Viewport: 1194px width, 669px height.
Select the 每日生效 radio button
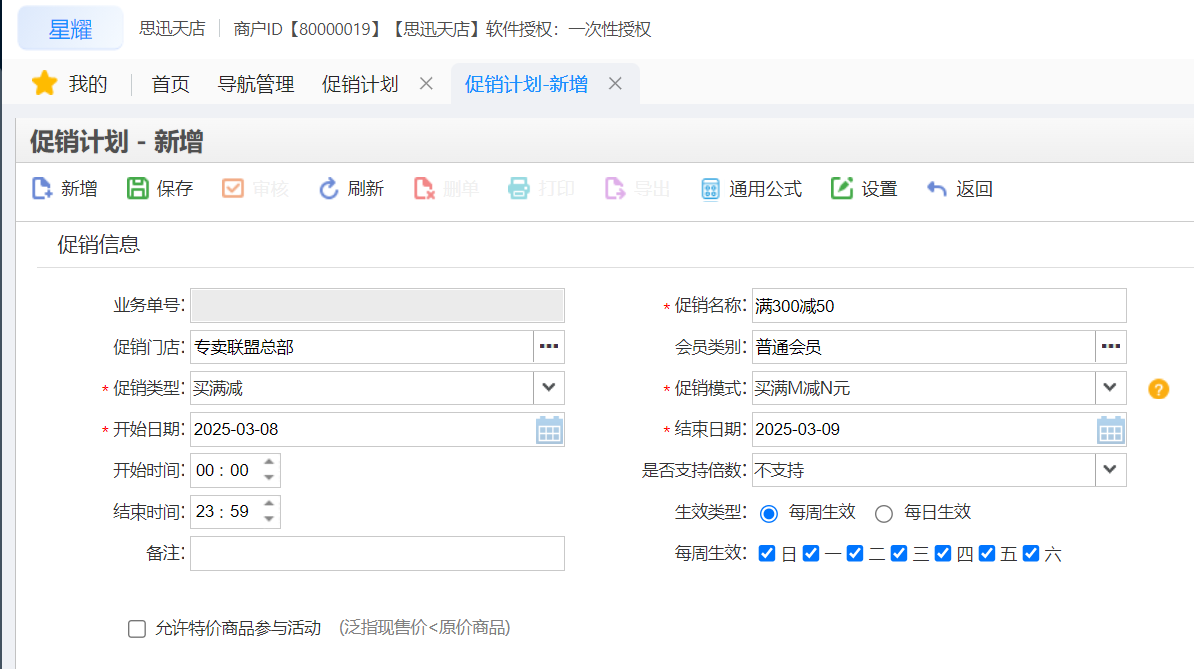click(x=884, y=513)
